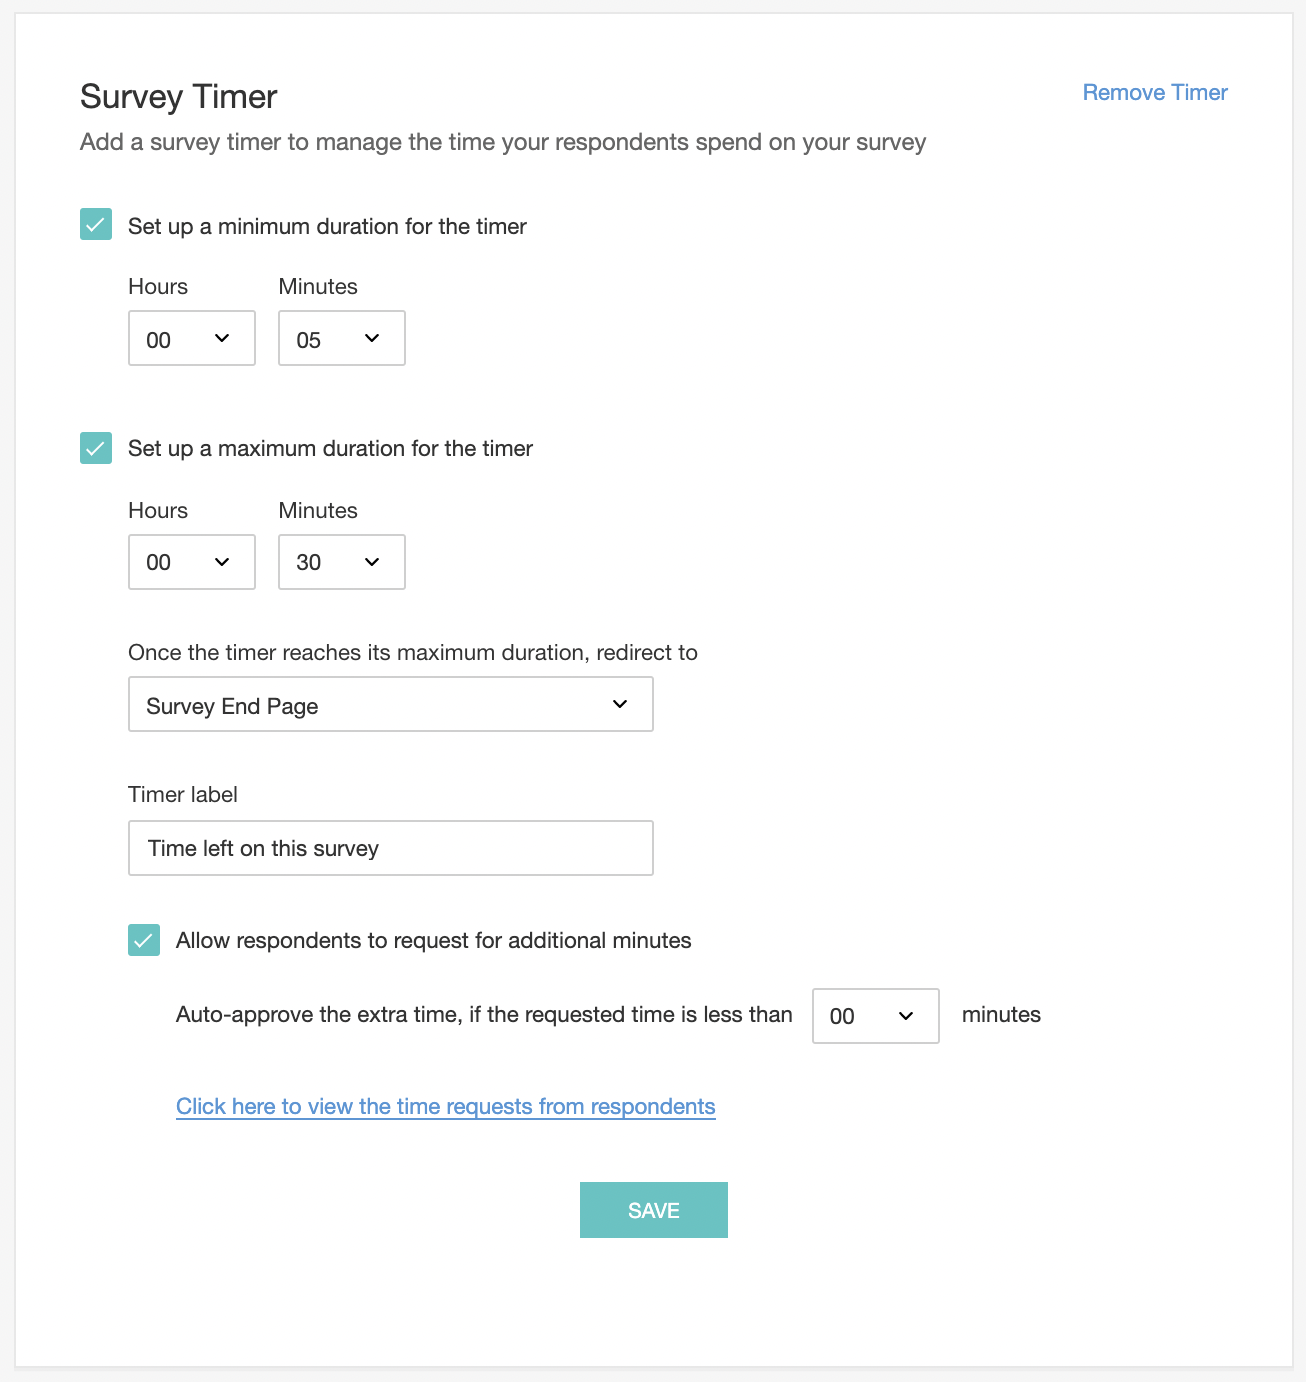The width and height of the screenshot is (1306, 1382).
Task: Click chevron arrow in maximum Minutes dropdown
Action: point(372,562)
